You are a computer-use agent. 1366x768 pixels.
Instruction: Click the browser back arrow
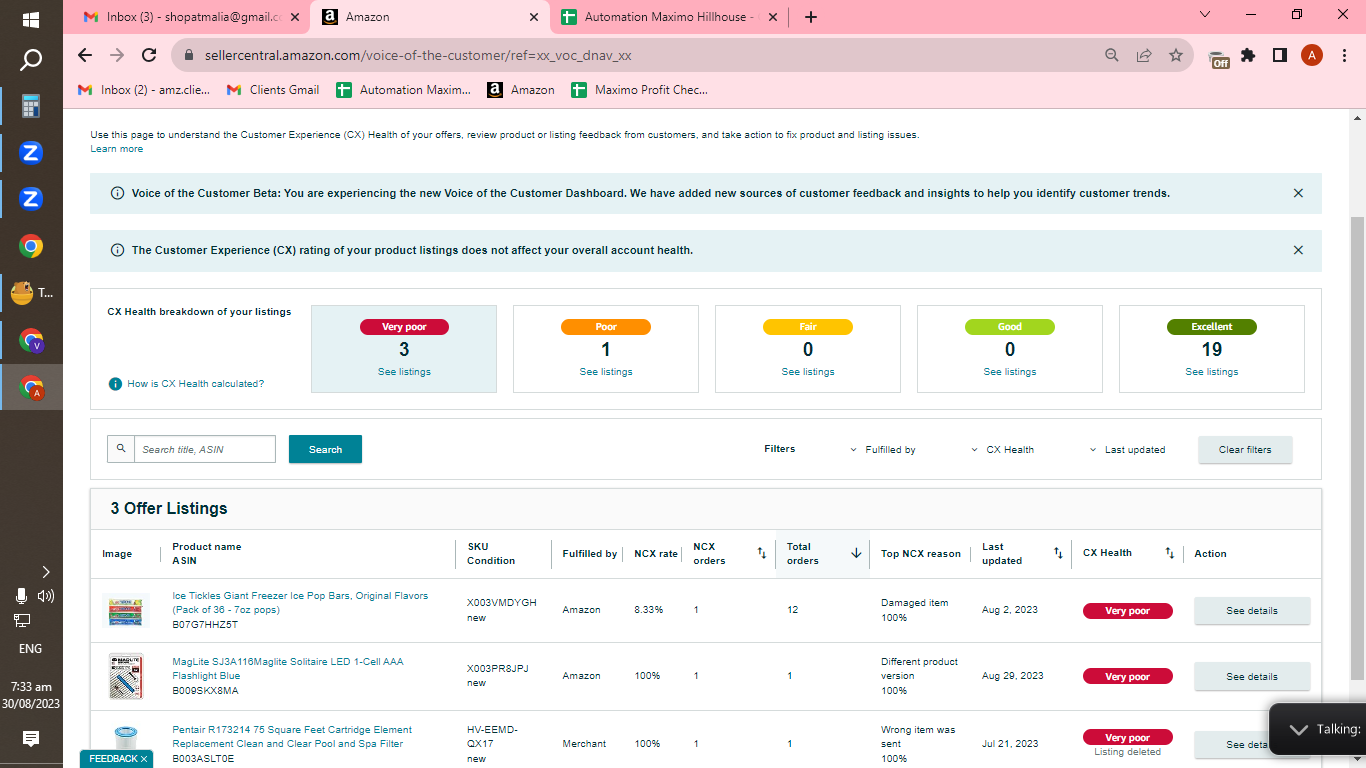point(85,56)
